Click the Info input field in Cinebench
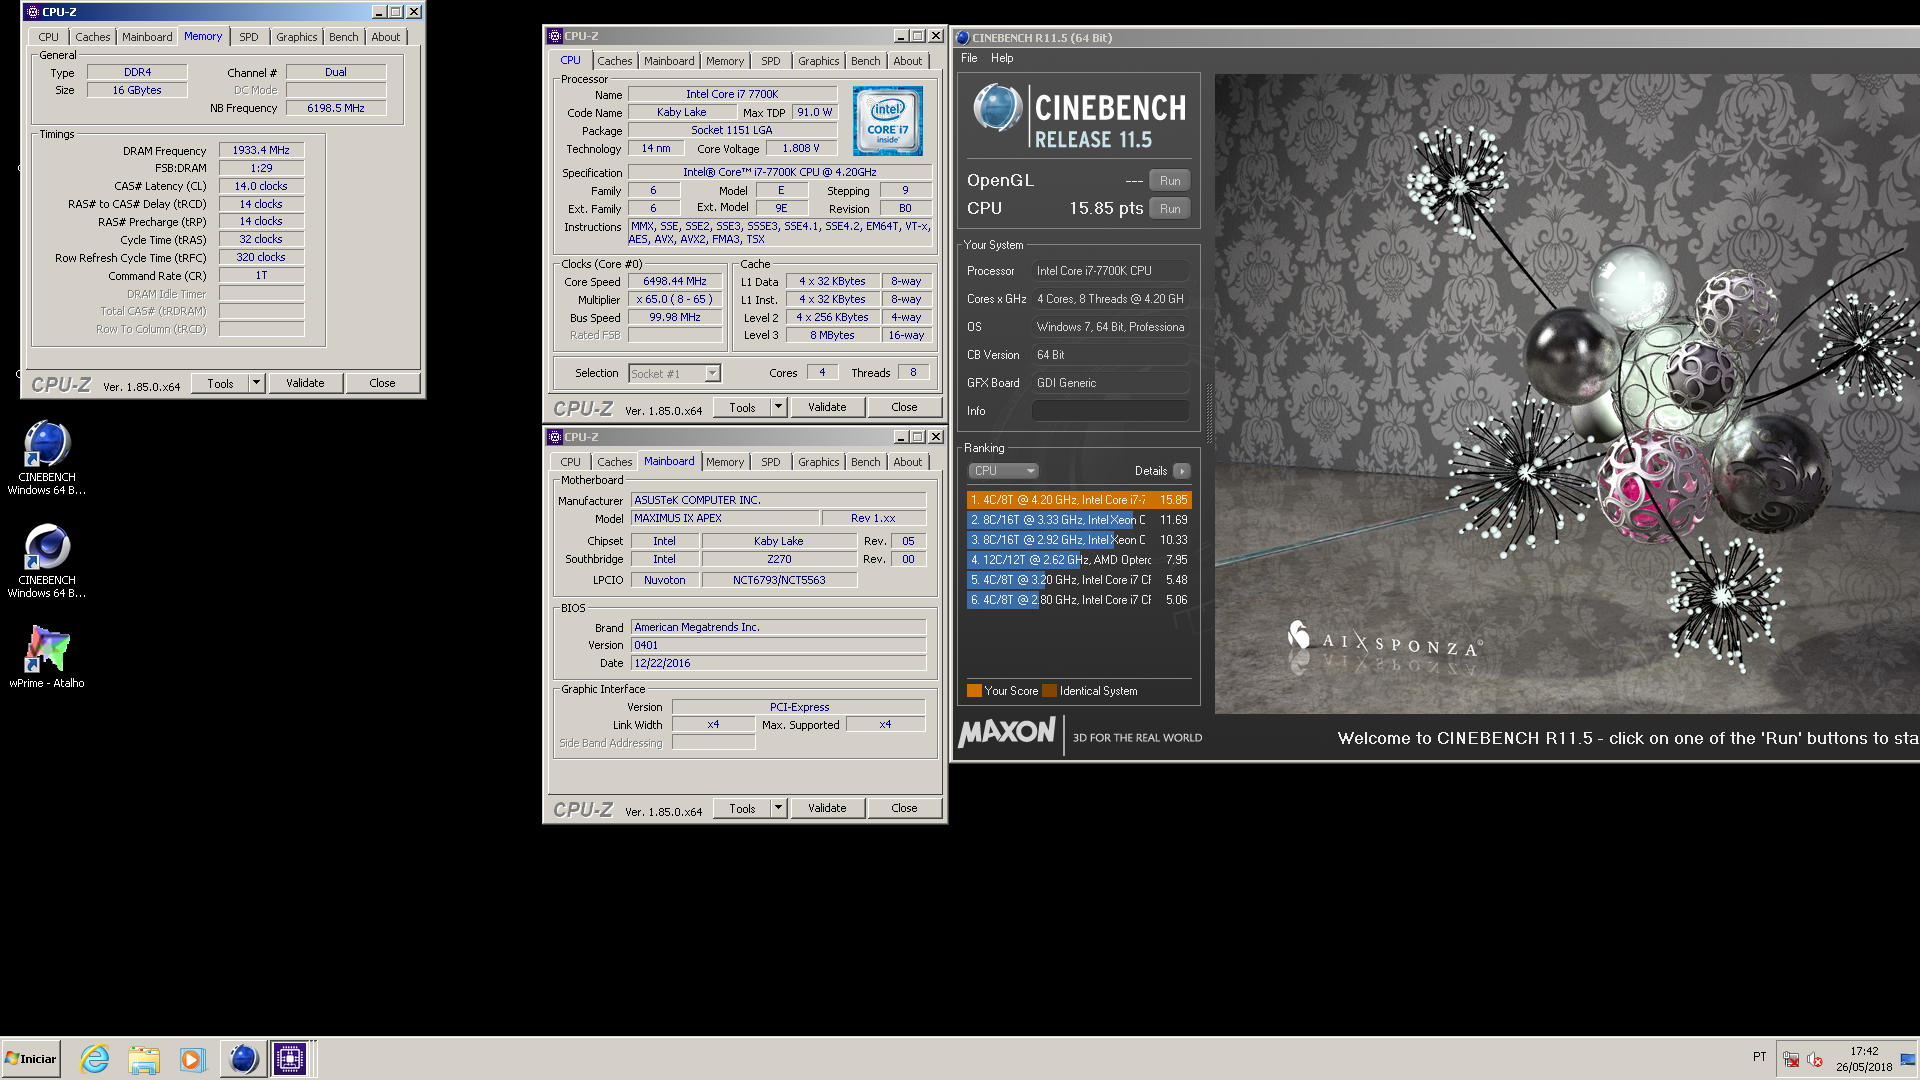 pos(1111,411)
